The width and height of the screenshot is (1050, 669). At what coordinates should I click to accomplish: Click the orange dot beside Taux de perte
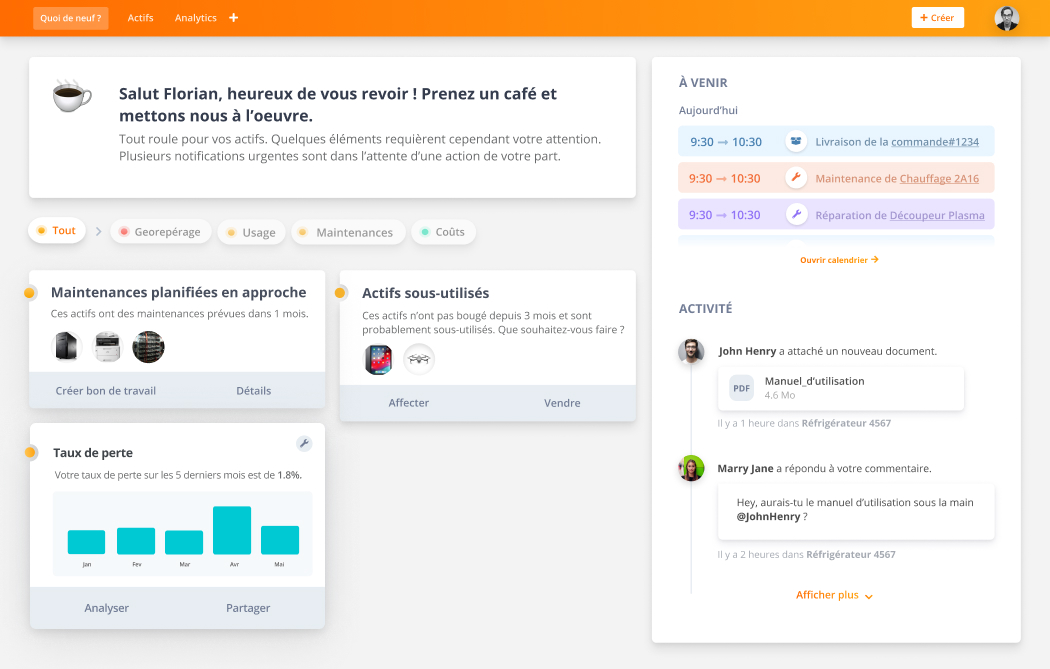(x=30, y=453)
